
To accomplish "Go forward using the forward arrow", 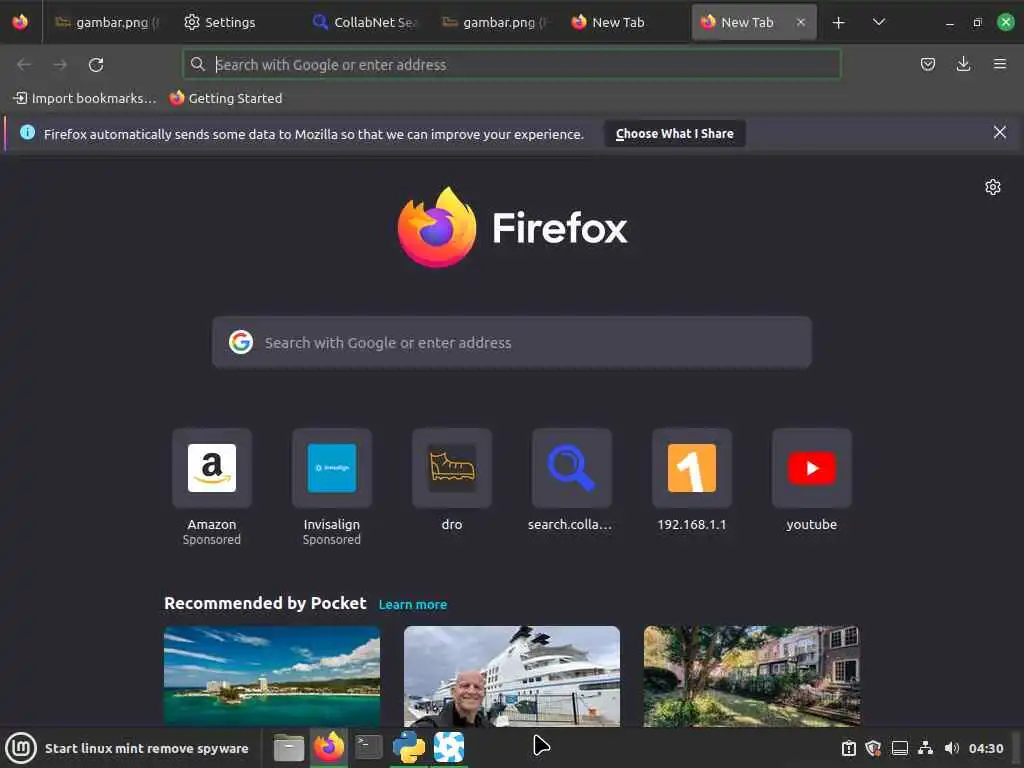I will 60,65.
